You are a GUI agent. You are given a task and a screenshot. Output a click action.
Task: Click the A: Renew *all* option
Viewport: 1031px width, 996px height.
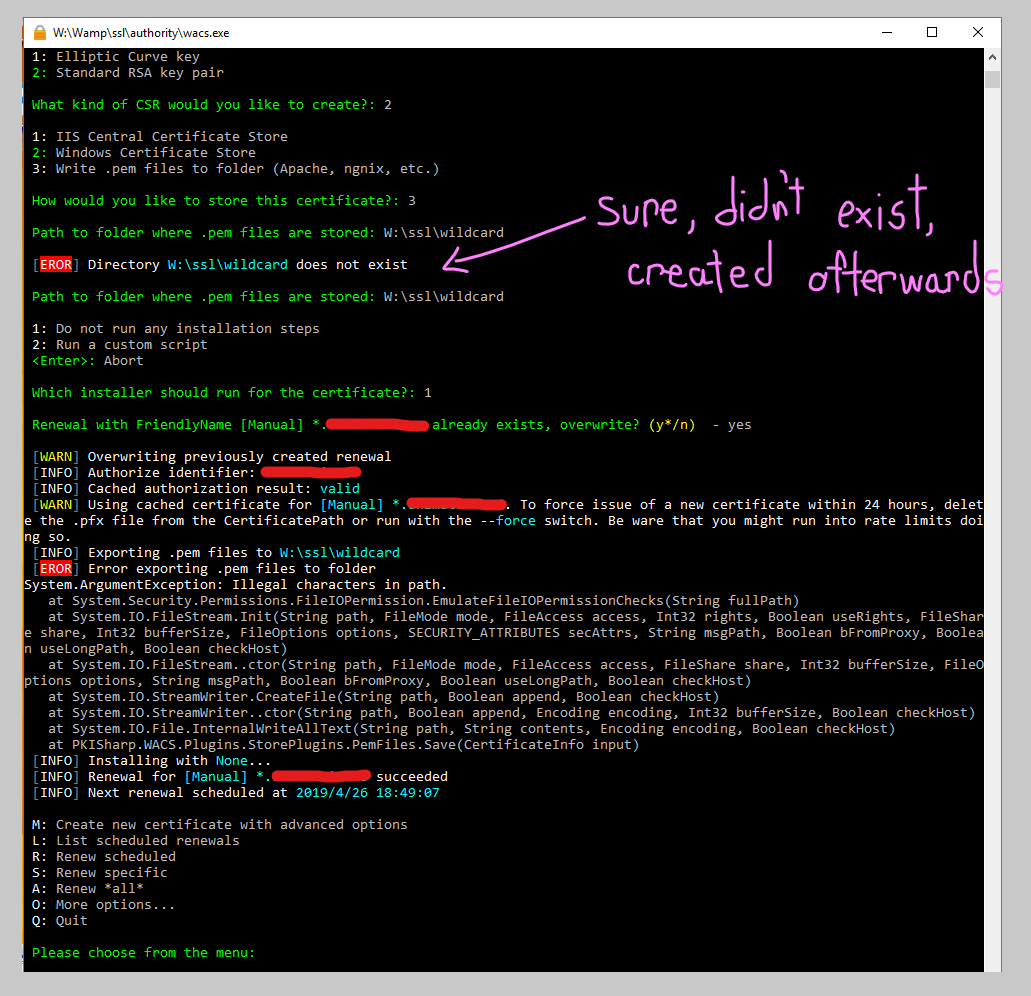[90, 888]
